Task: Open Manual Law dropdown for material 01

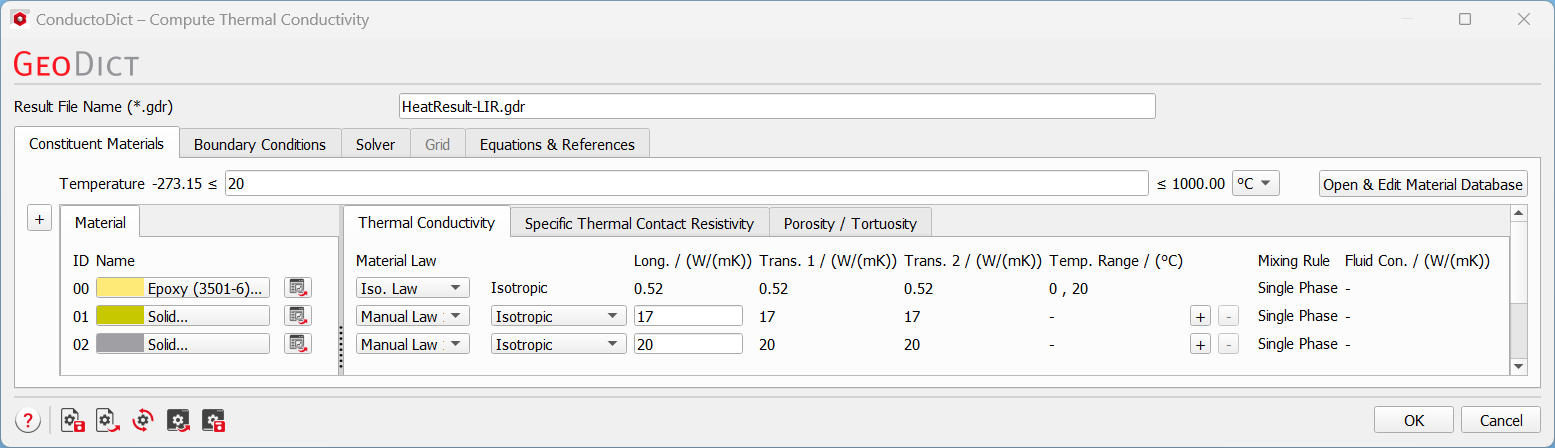Action: pyautogui.click(x=412, y=316)
